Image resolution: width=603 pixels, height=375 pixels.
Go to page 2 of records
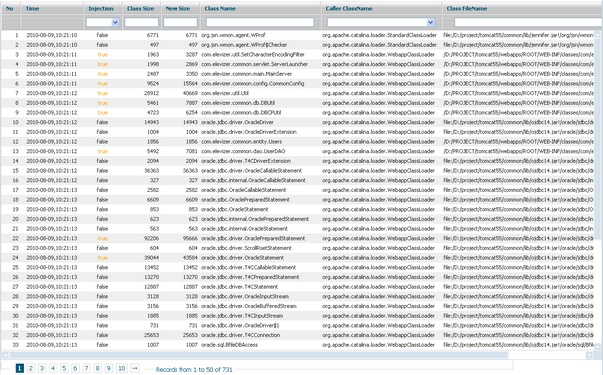pyautogui.click(x=31, y=368)
